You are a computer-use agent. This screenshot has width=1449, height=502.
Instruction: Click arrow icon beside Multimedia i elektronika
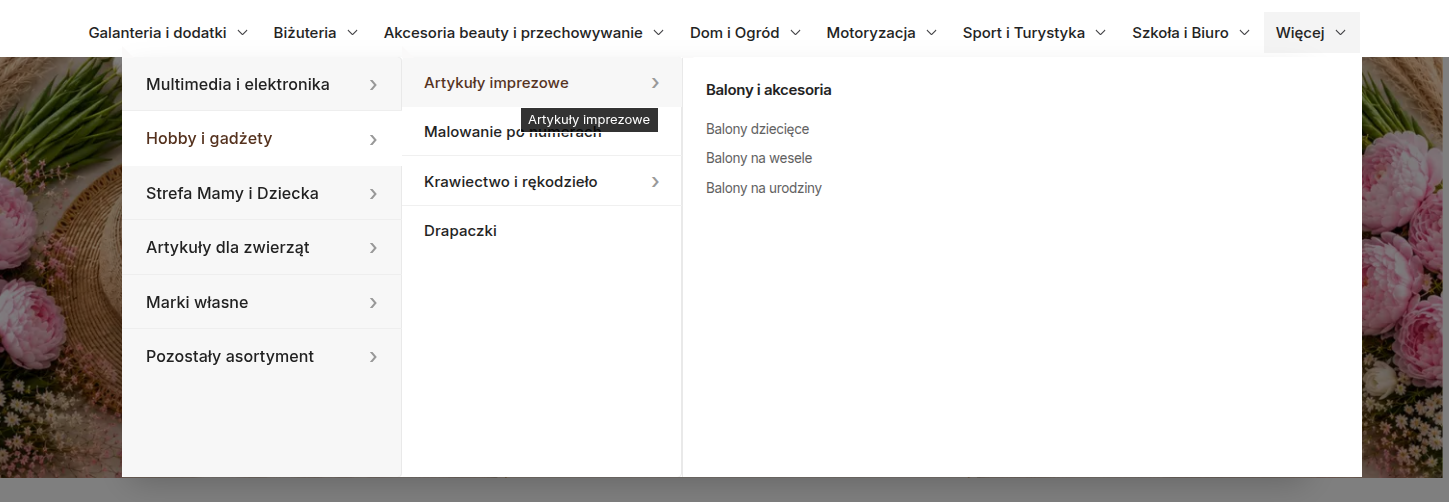pos(373,85)
